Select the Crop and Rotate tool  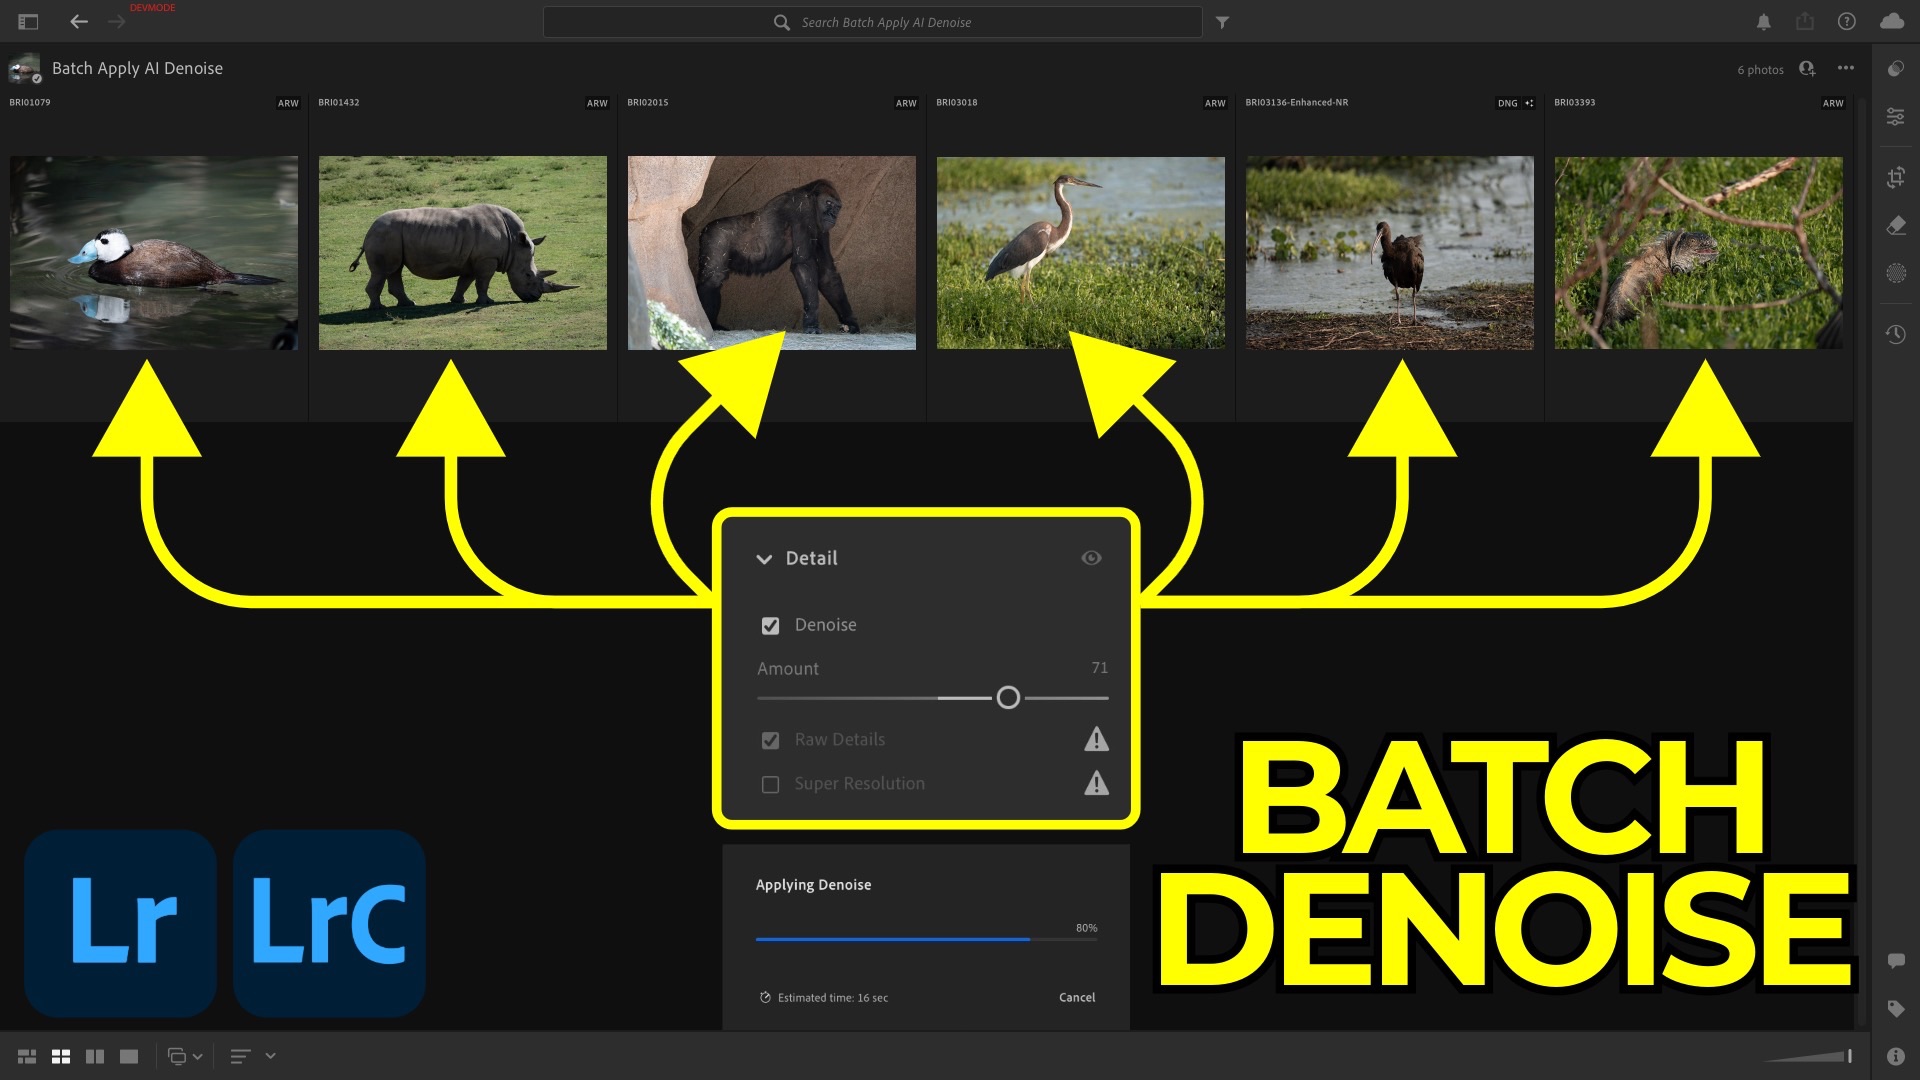click(x=1895, y=178)
